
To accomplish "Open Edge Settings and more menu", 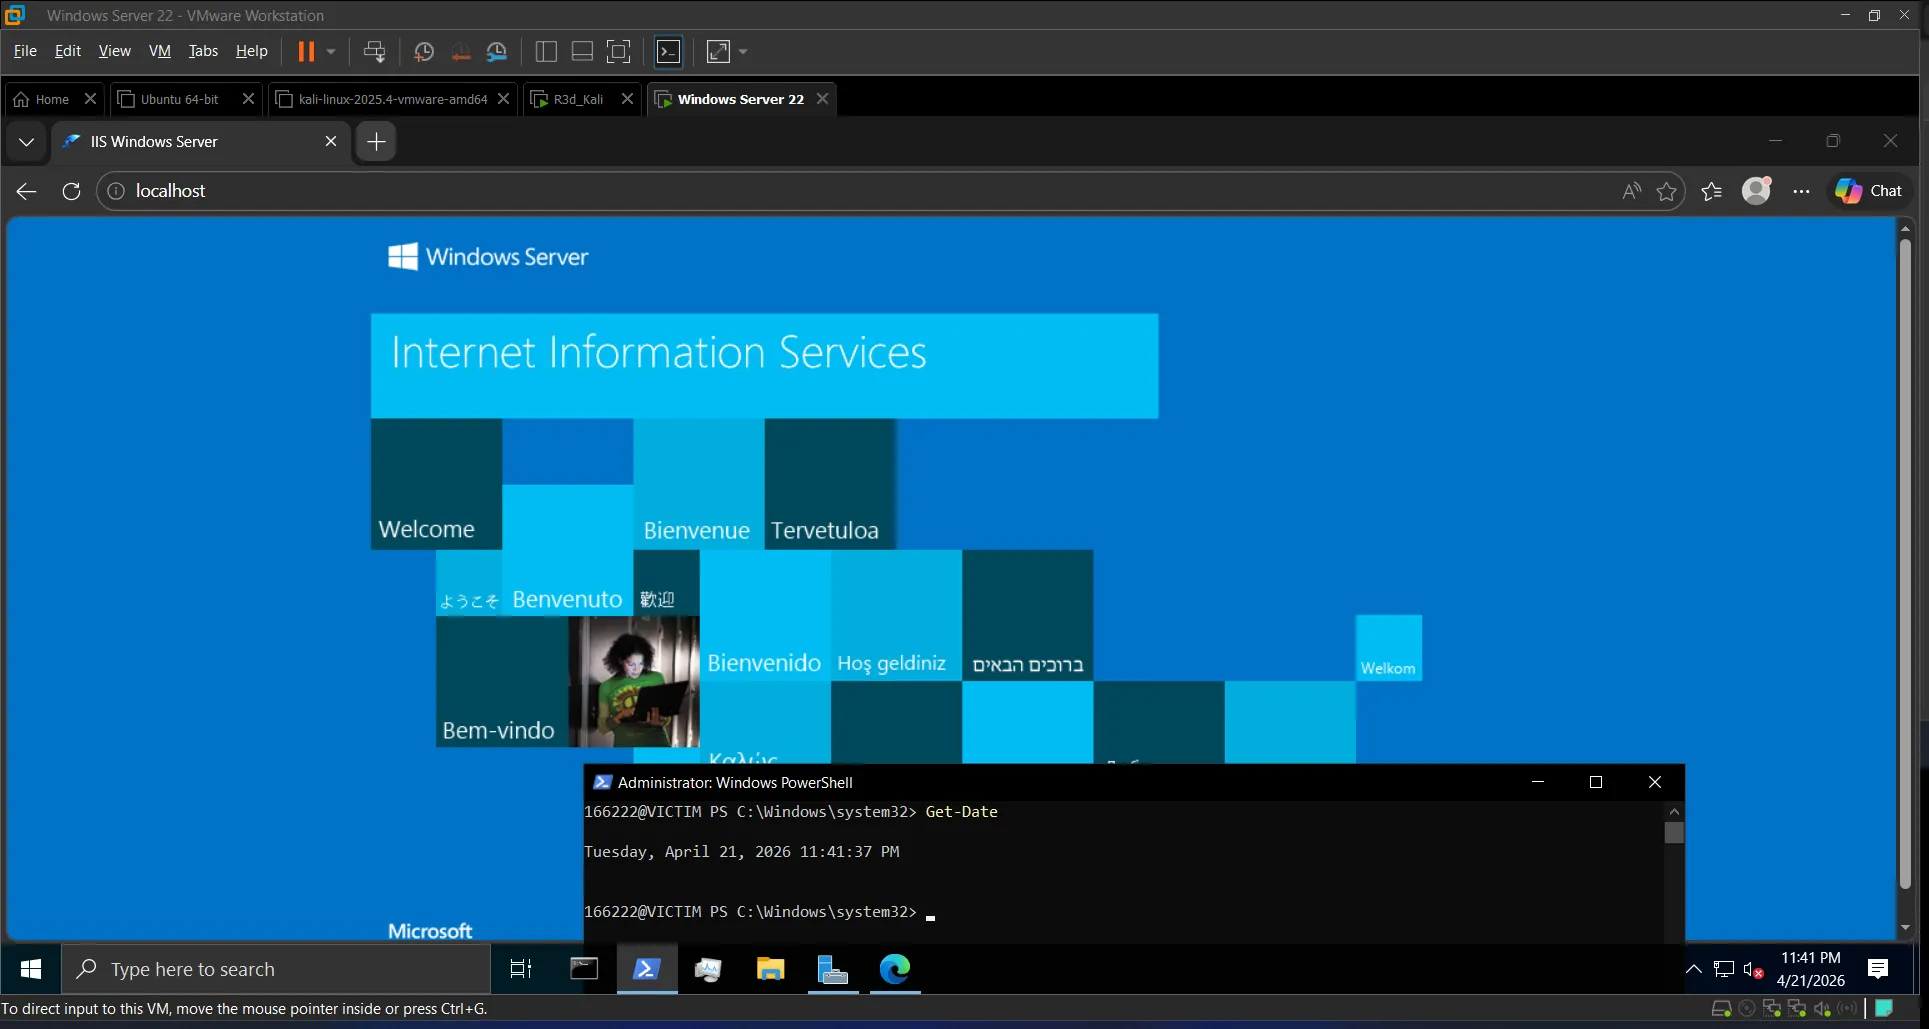I will point(1801,191).
